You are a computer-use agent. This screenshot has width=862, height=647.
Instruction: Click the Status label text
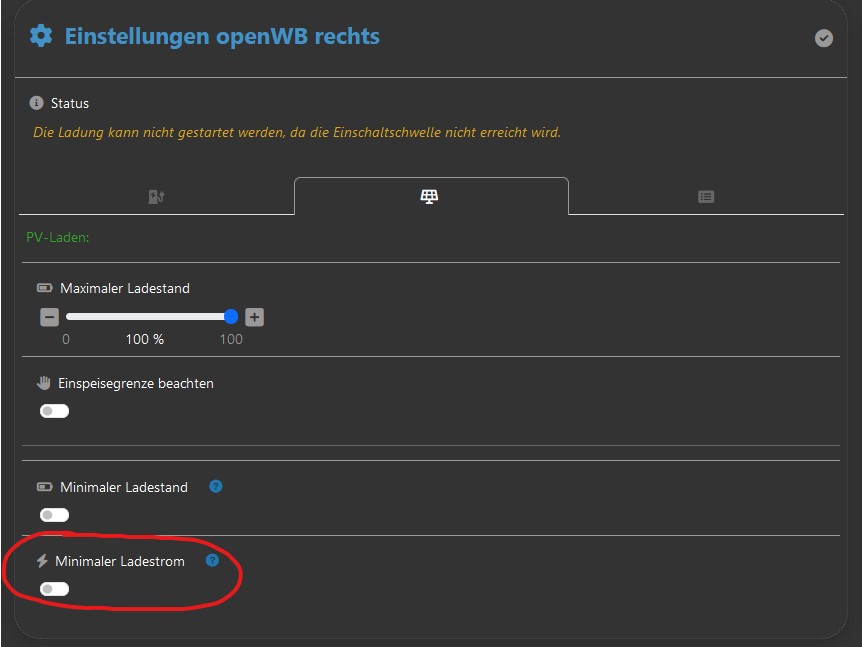[70, 103]
